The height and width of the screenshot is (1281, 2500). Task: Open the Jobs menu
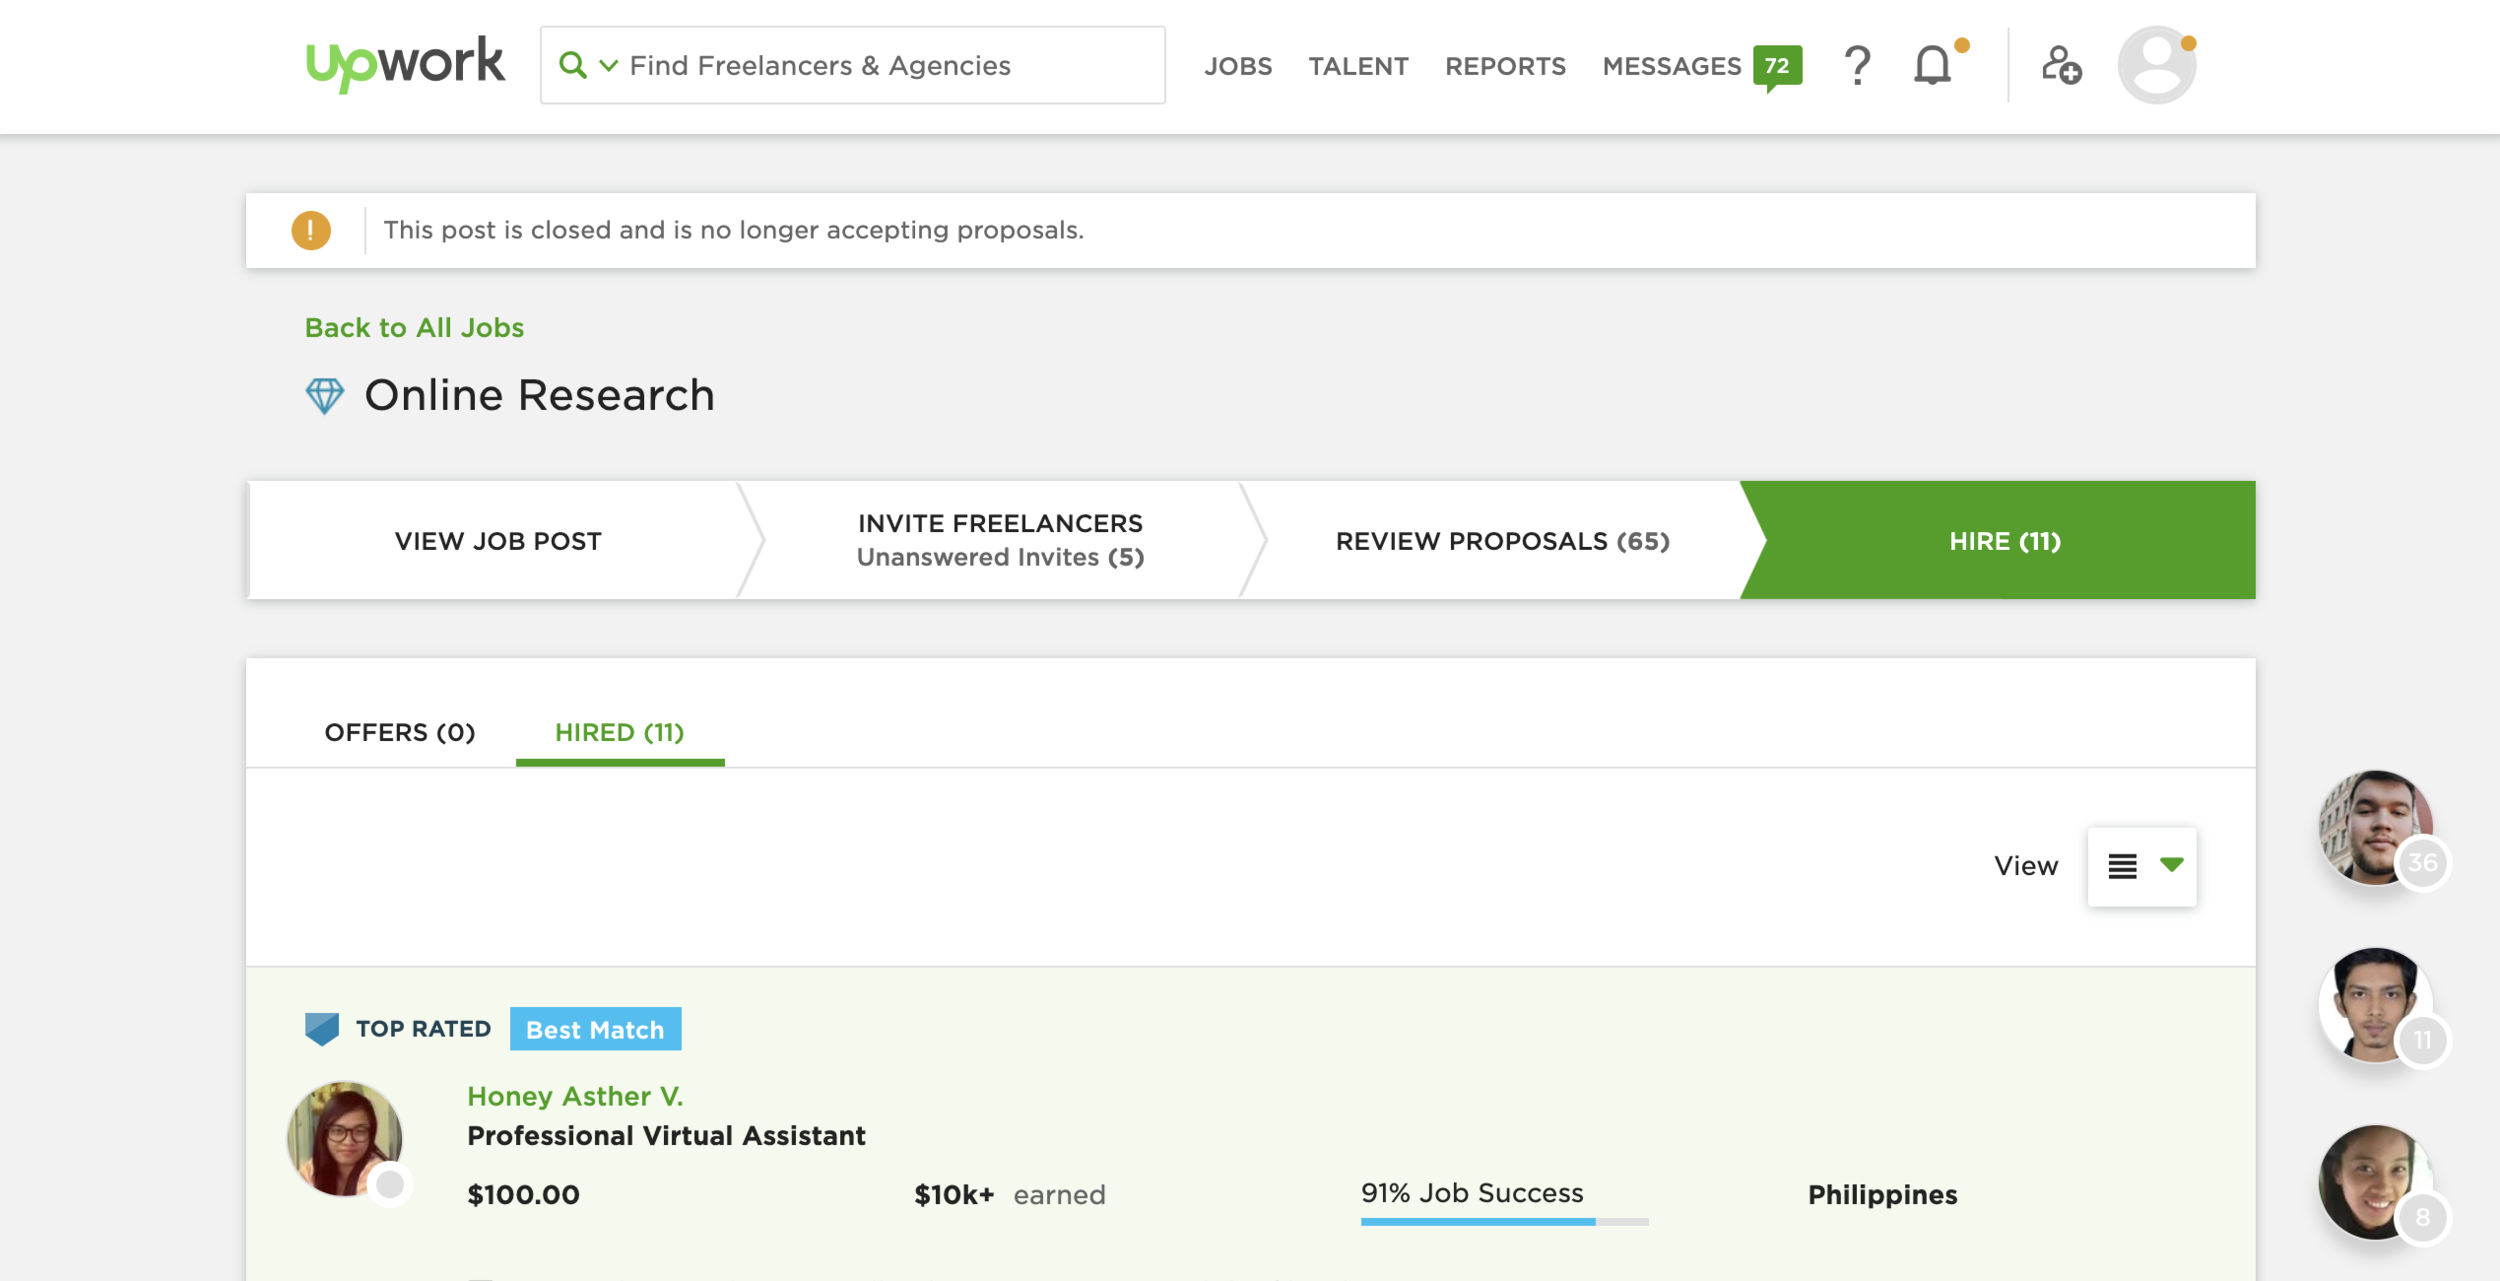[x=1238, y=66]
